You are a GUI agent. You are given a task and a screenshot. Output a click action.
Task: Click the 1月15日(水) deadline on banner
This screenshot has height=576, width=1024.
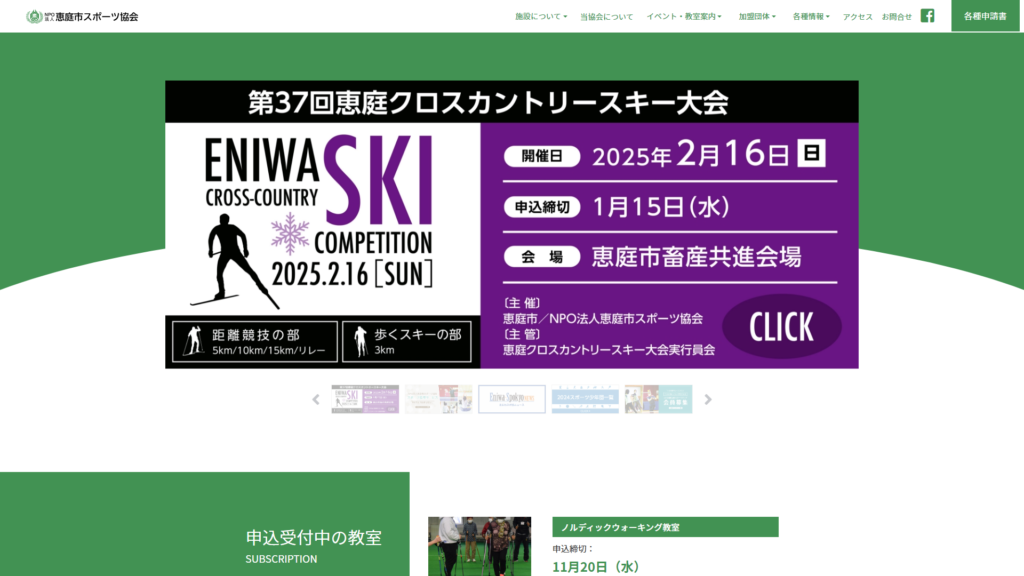click(660, 207)
